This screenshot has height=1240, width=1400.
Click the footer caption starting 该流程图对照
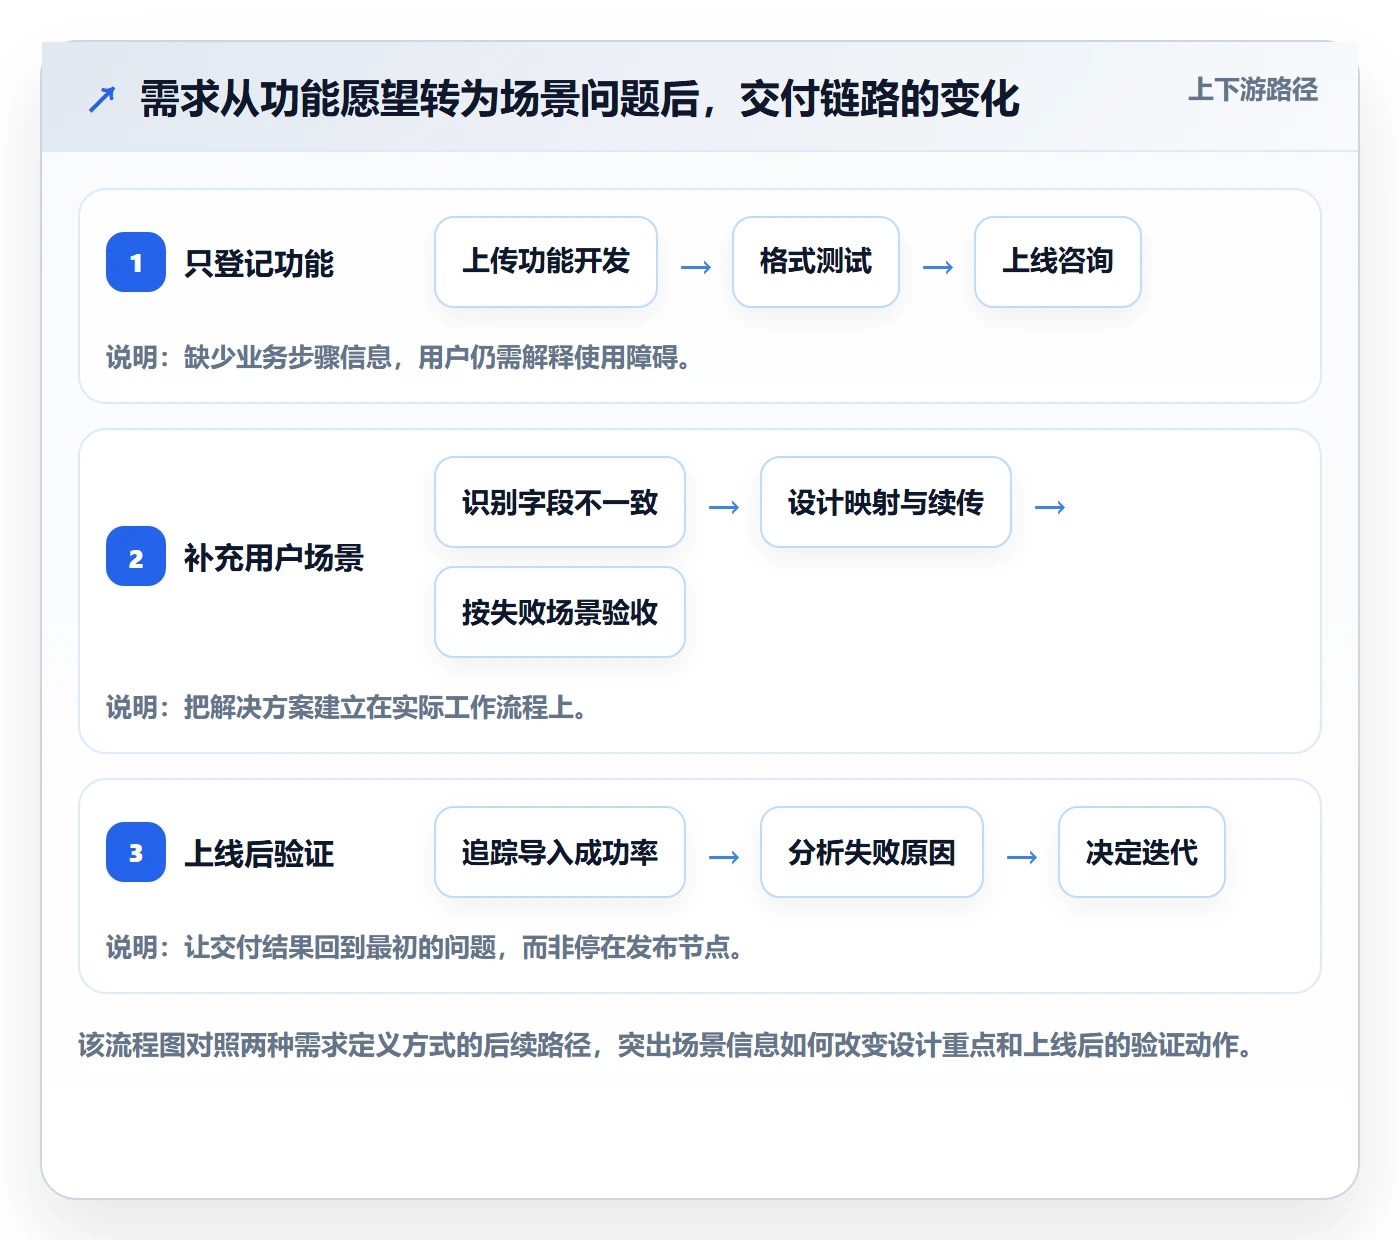(x=665, y=1045)
